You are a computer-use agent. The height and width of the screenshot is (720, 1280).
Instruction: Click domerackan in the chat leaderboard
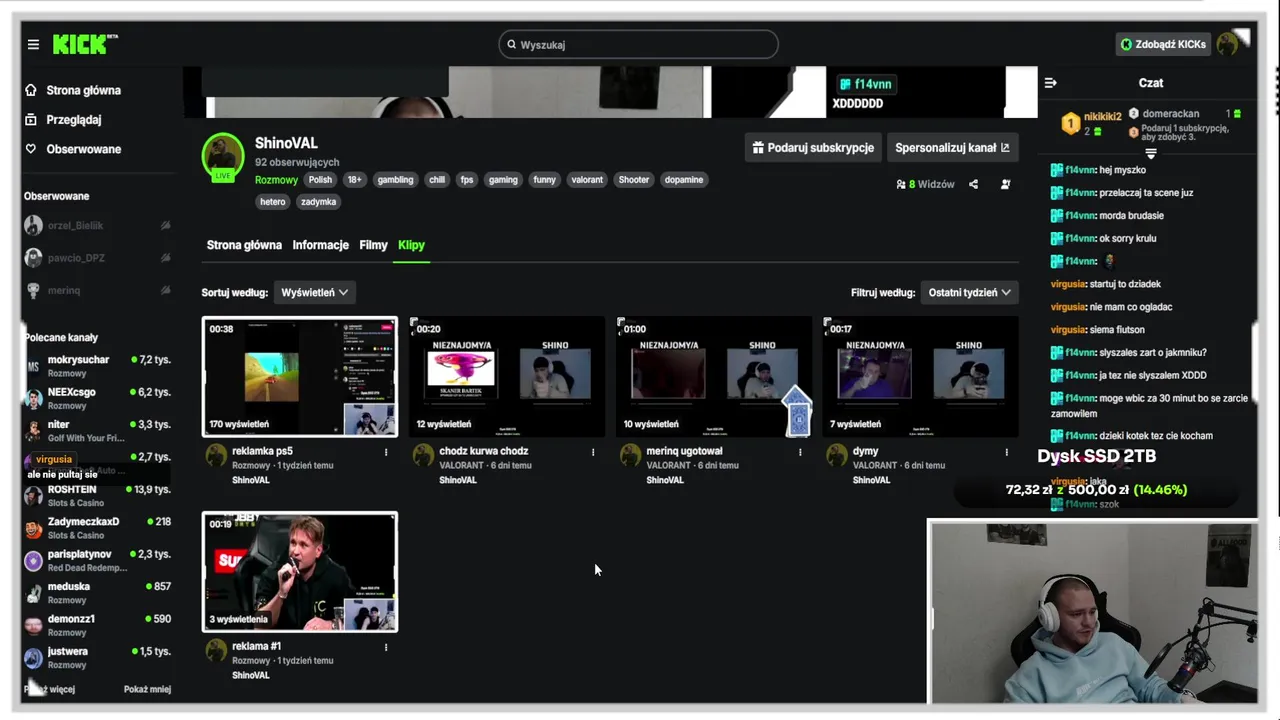[1170, 114]
